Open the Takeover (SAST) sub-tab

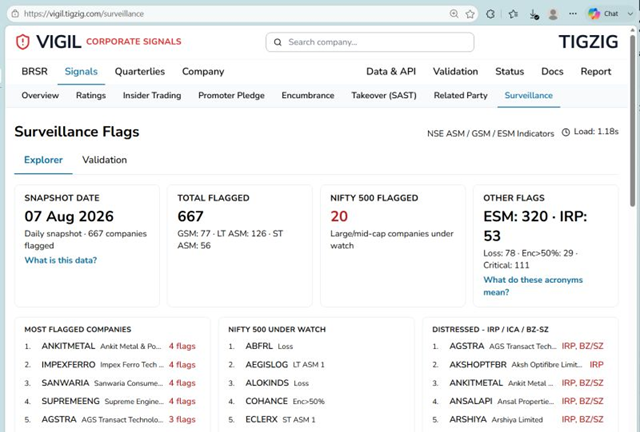(x=384, y=96)
